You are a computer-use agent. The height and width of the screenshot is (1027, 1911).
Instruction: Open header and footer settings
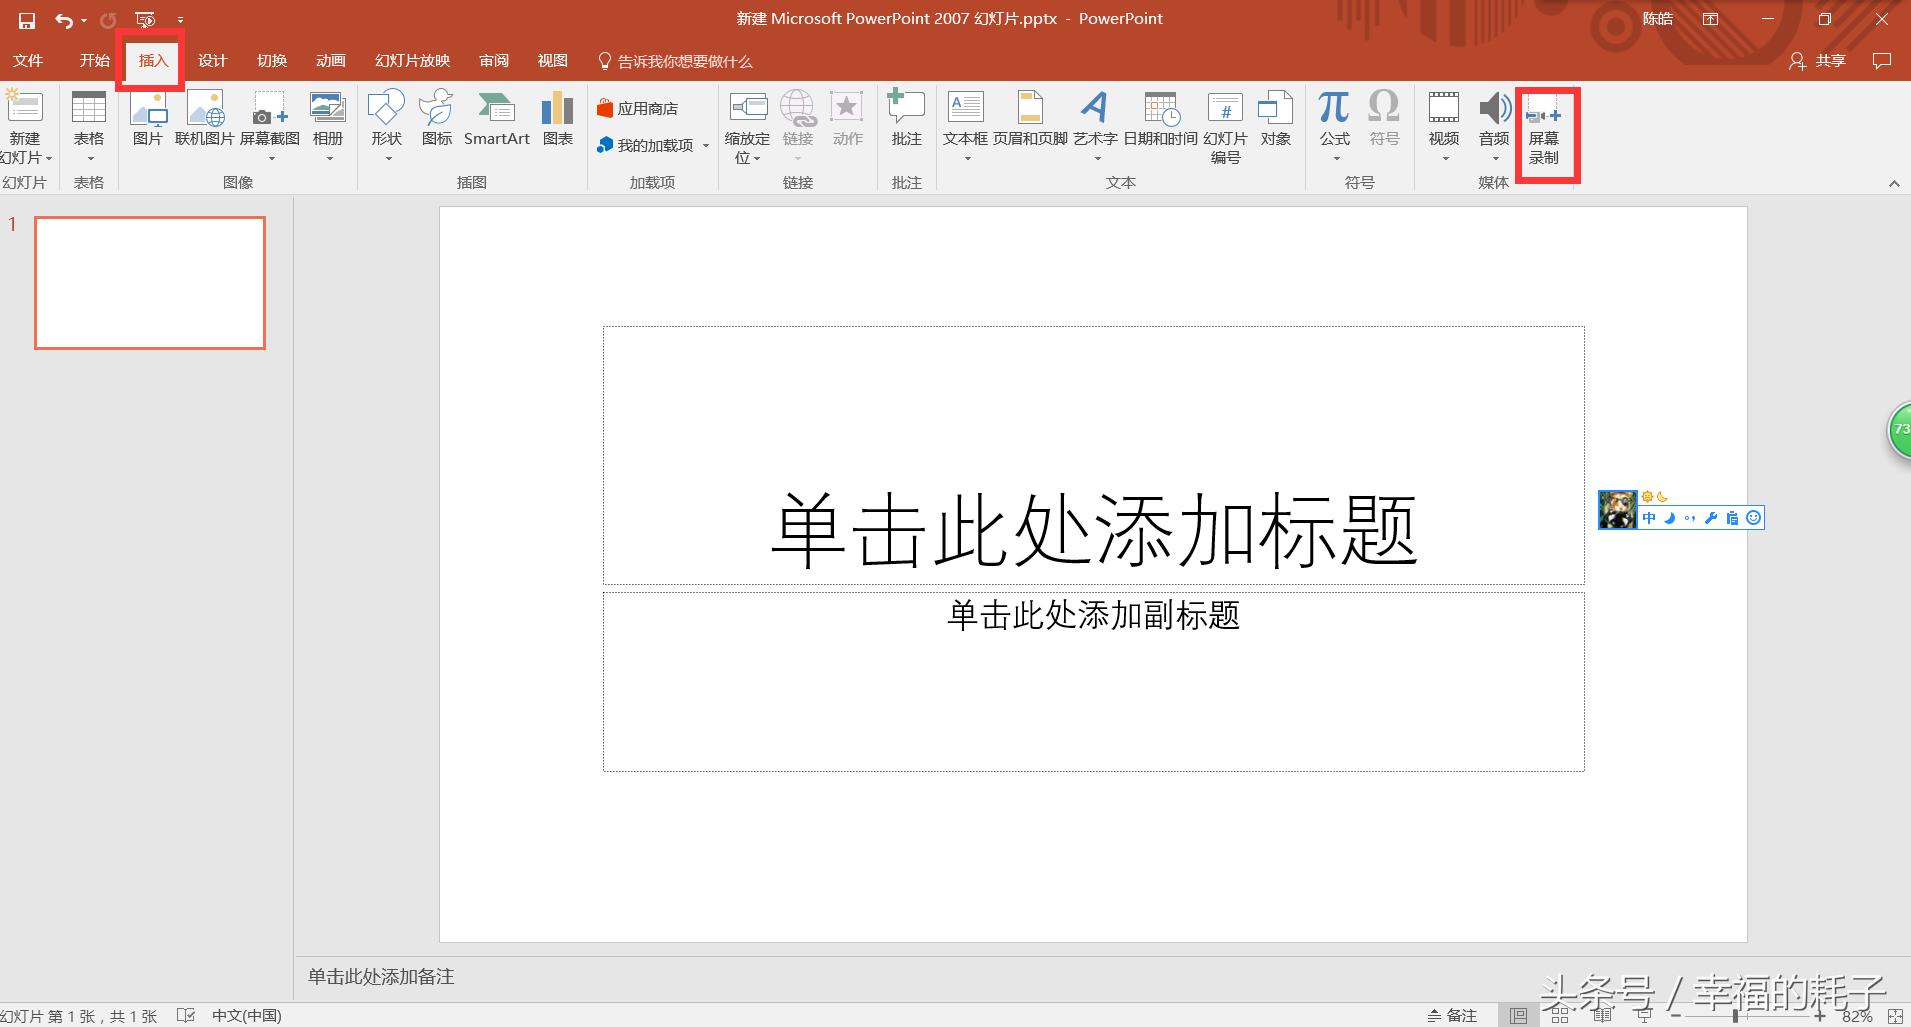click(1030, 120)
